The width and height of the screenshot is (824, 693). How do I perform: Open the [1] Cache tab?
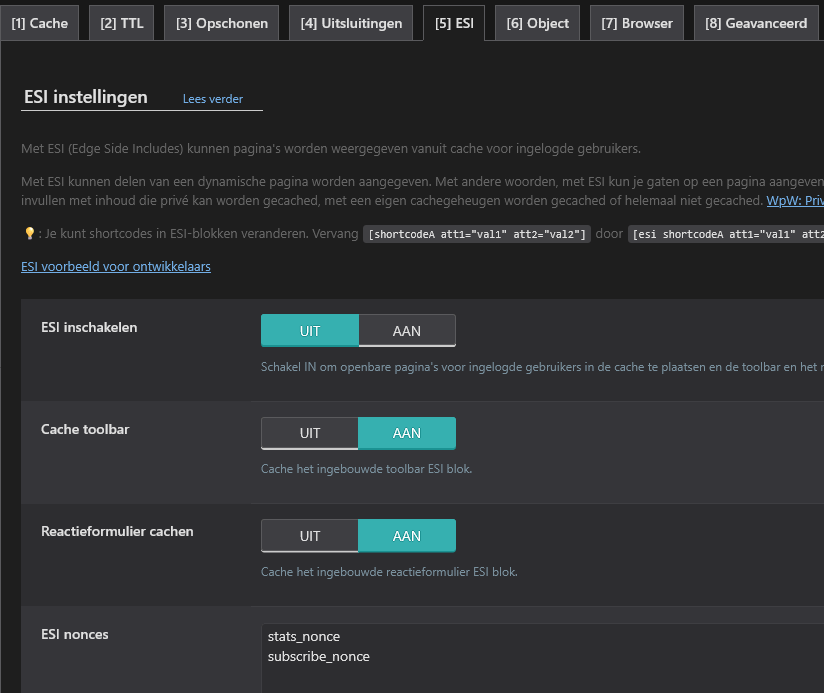40,23
